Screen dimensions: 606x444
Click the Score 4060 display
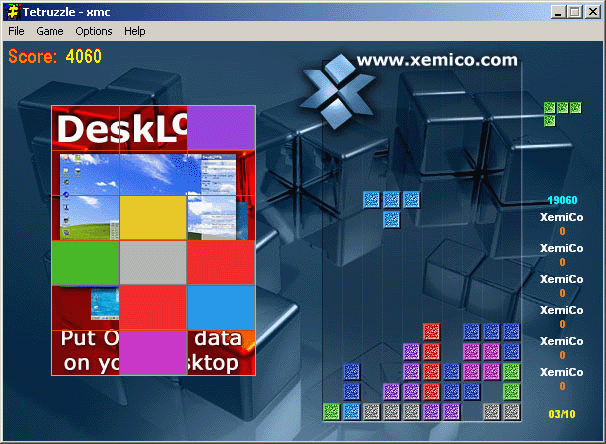pos(55,56)
